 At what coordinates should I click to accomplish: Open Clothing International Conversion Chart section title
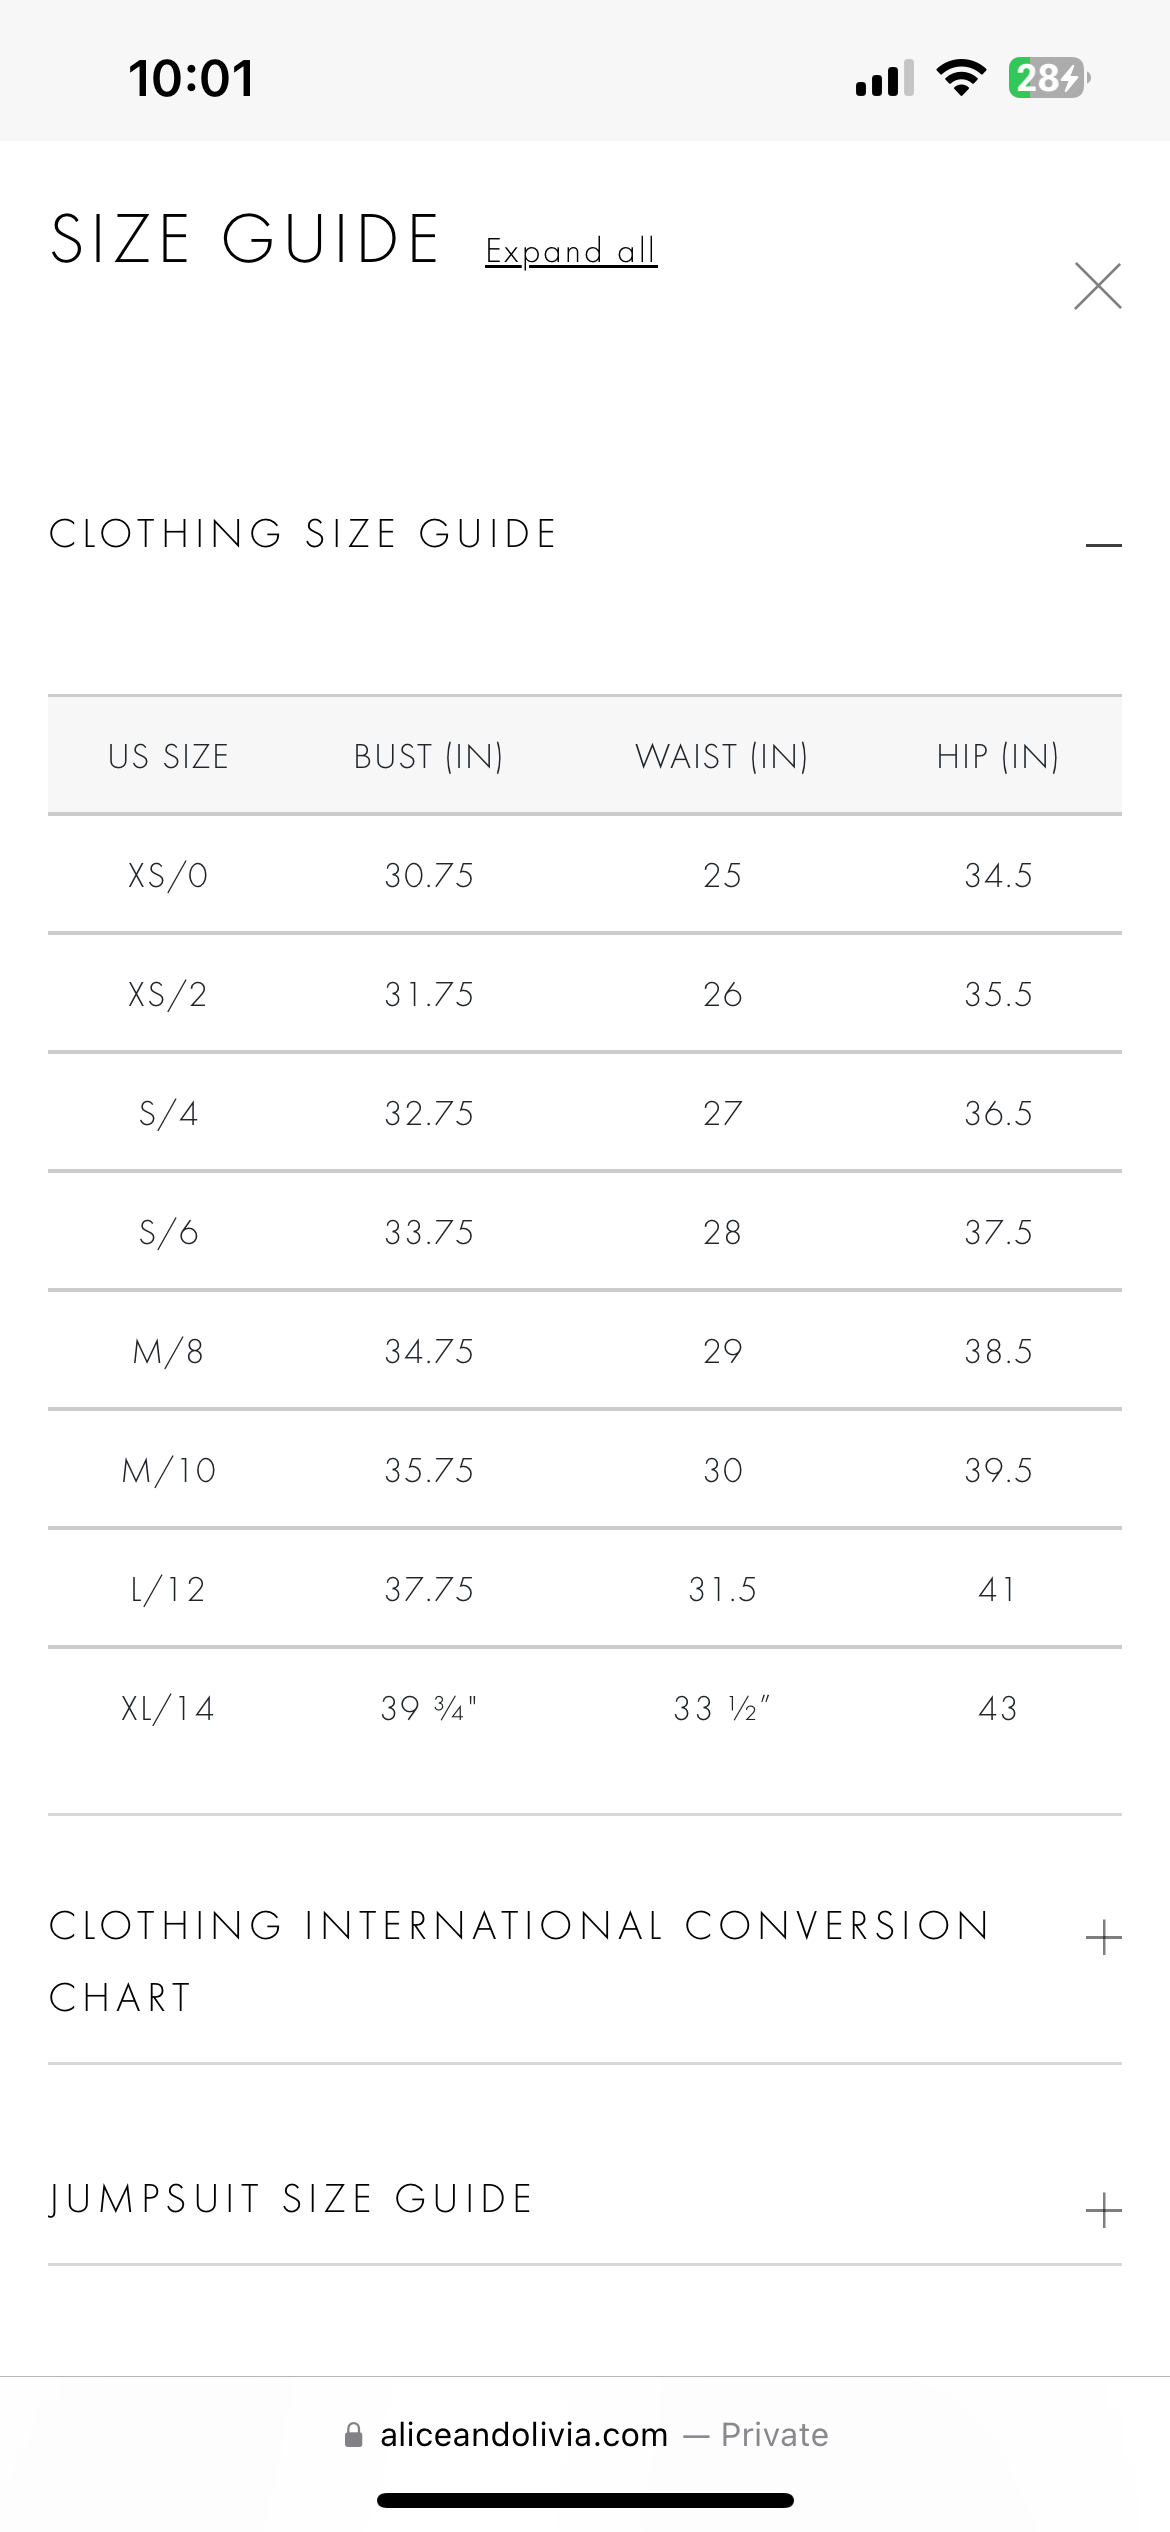click(x=519, y=1960)
